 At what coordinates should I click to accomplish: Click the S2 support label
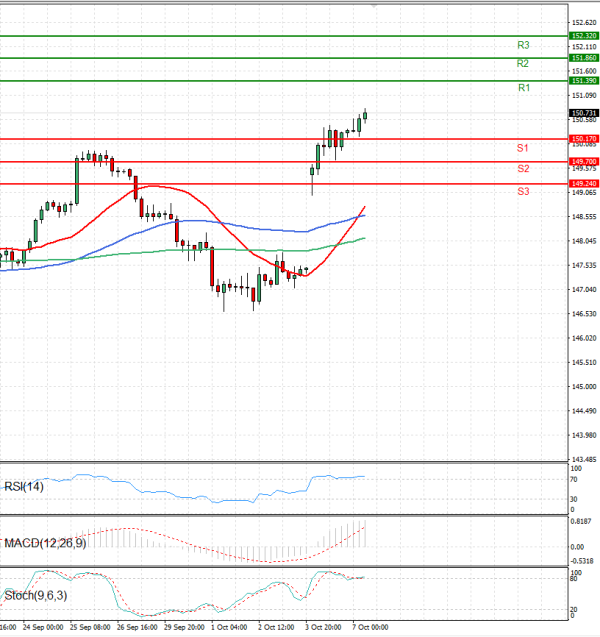523,169
